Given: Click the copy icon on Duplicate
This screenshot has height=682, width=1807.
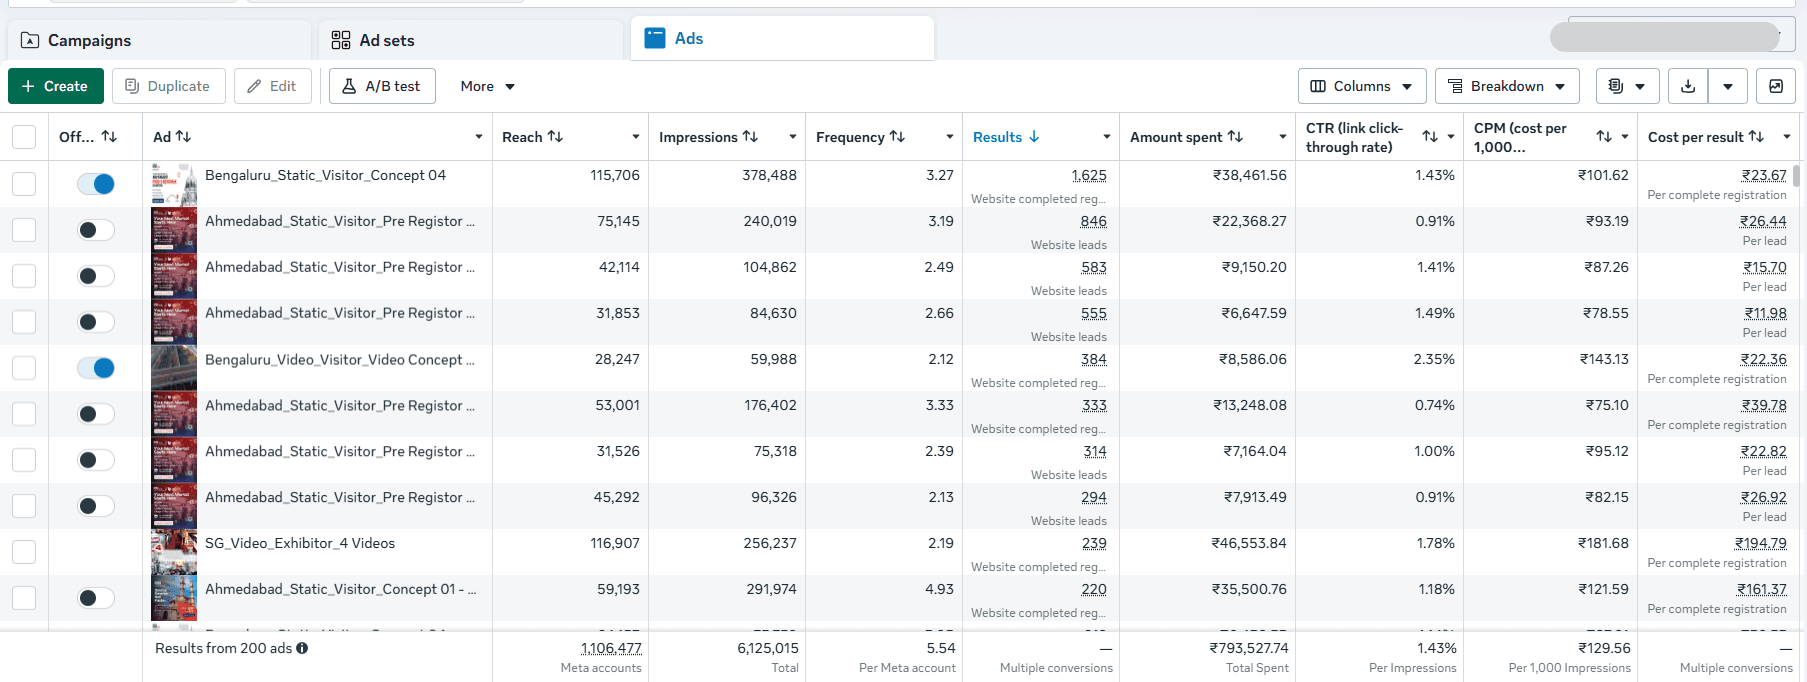Looking at the screenshot, I should click(132, 86).
